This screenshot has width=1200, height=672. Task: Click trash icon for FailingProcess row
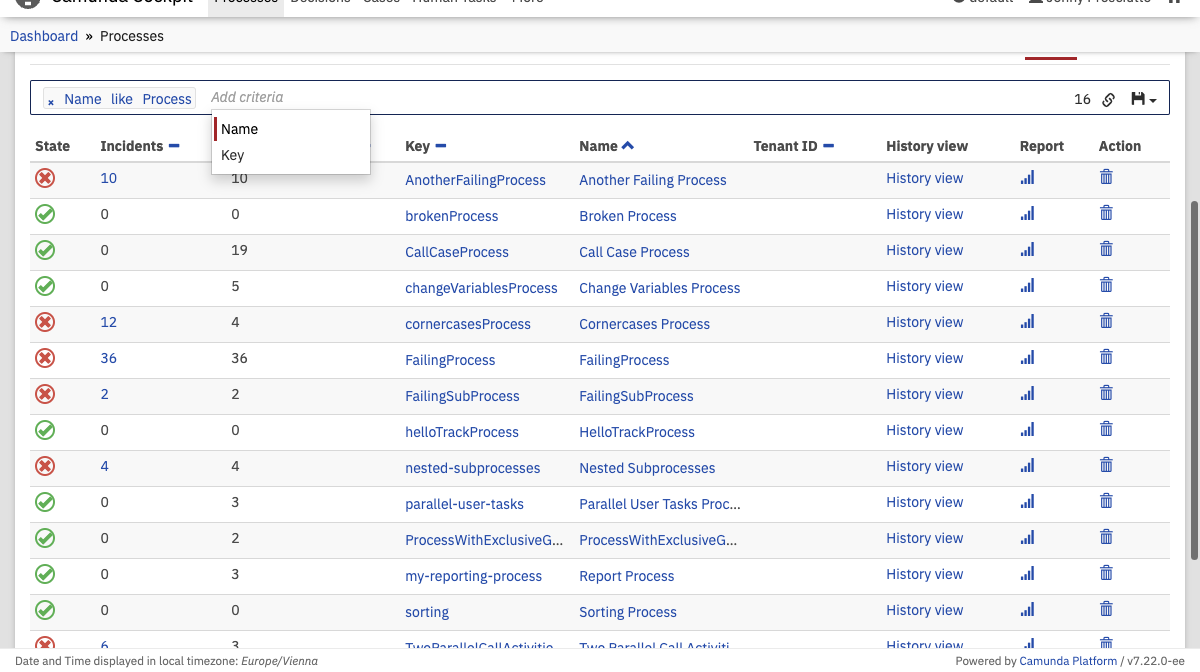(1106, 357)
